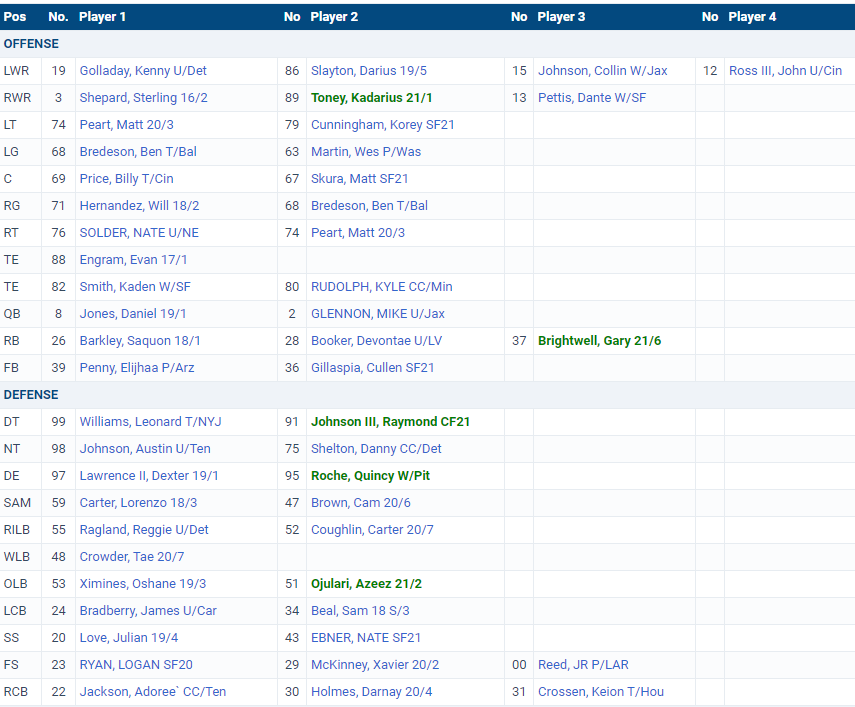
Task: Open Jones, Daniel 19/1 quarterback link
Action: [x=133, y=314]
